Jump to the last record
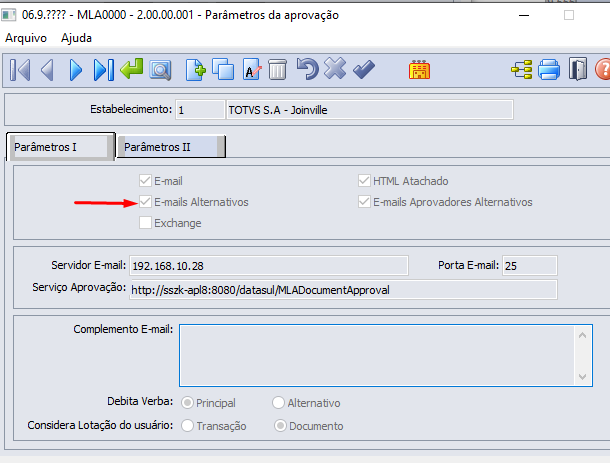 point(103,70)
